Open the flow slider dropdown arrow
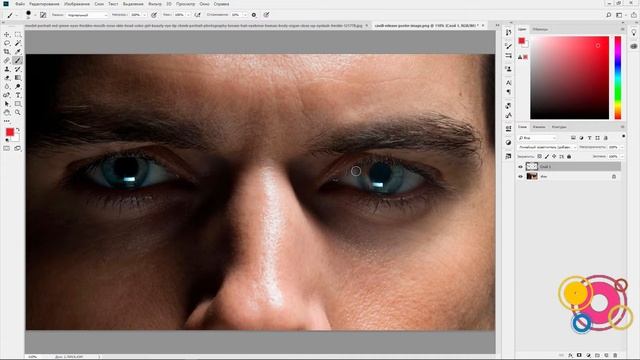640x360 pixels. pos(188,15)
